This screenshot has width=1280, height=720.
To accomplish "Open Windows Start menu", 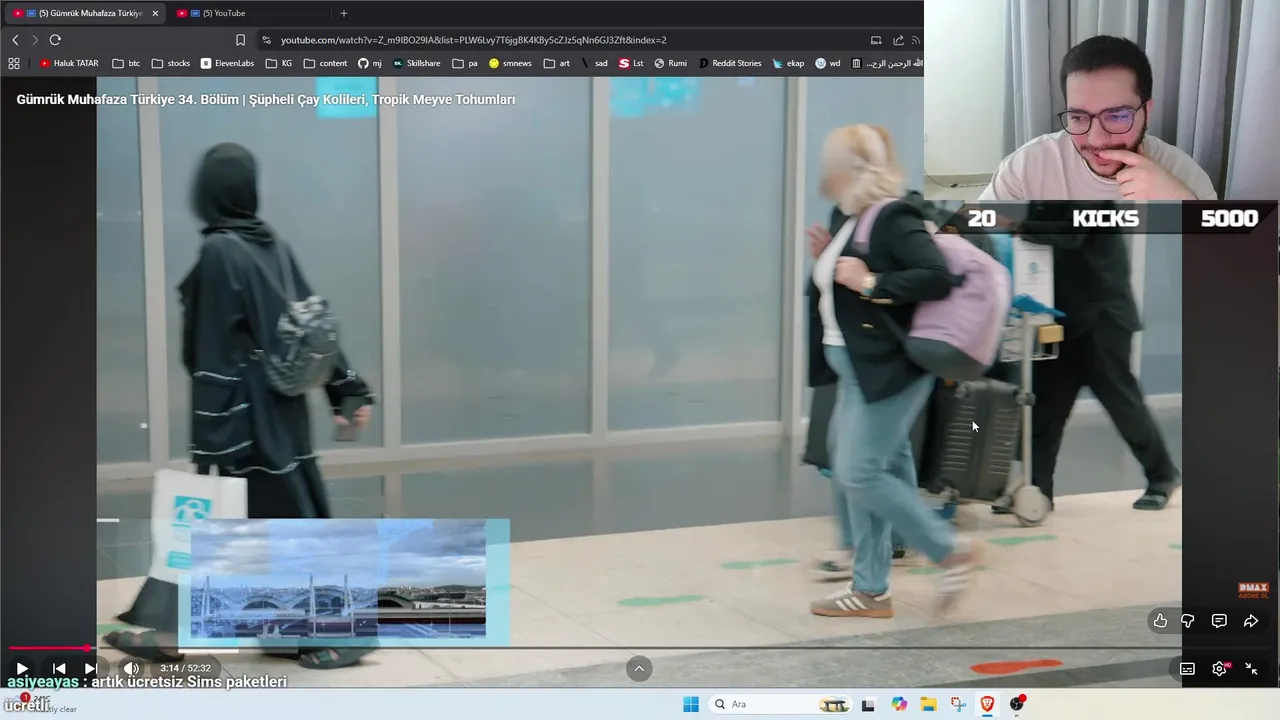I will tap(691, 704).
